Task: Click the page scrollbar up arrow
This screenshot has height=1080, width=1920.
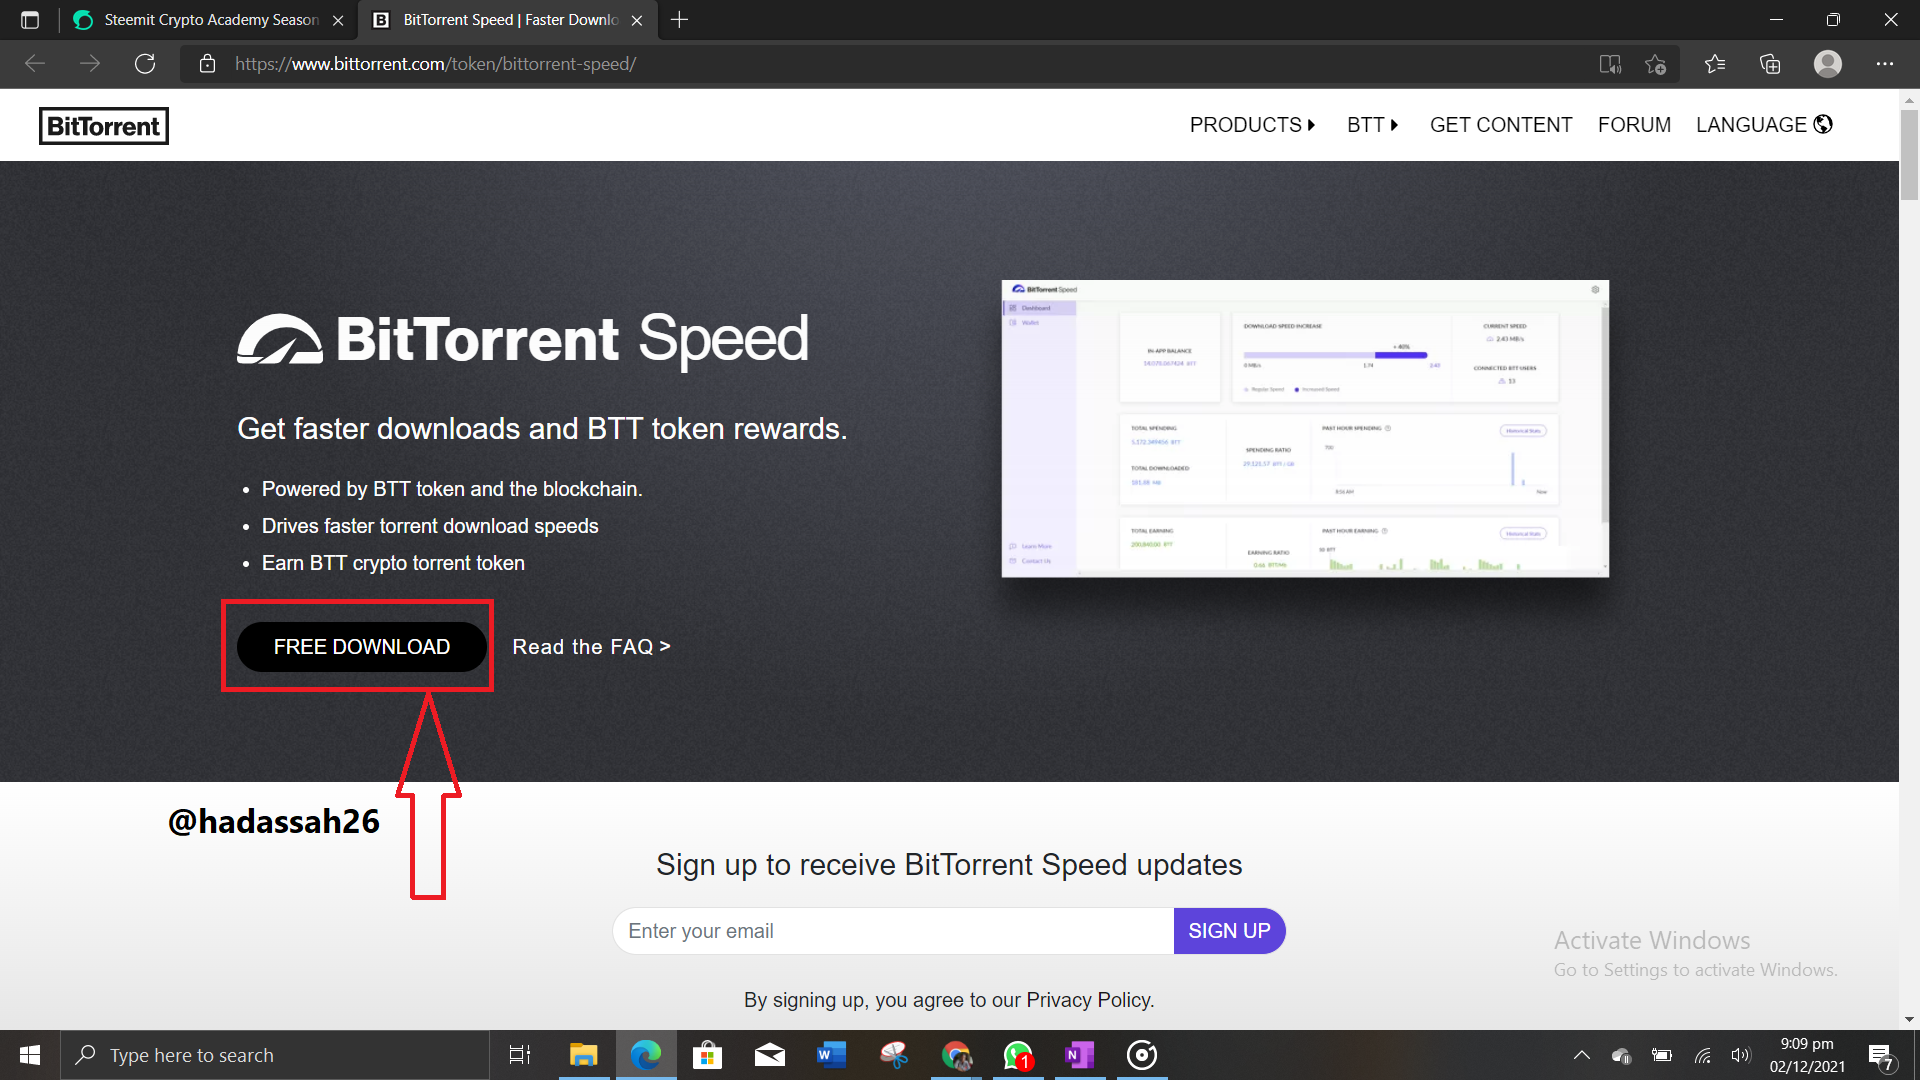Action: (x=1909, y=100)
